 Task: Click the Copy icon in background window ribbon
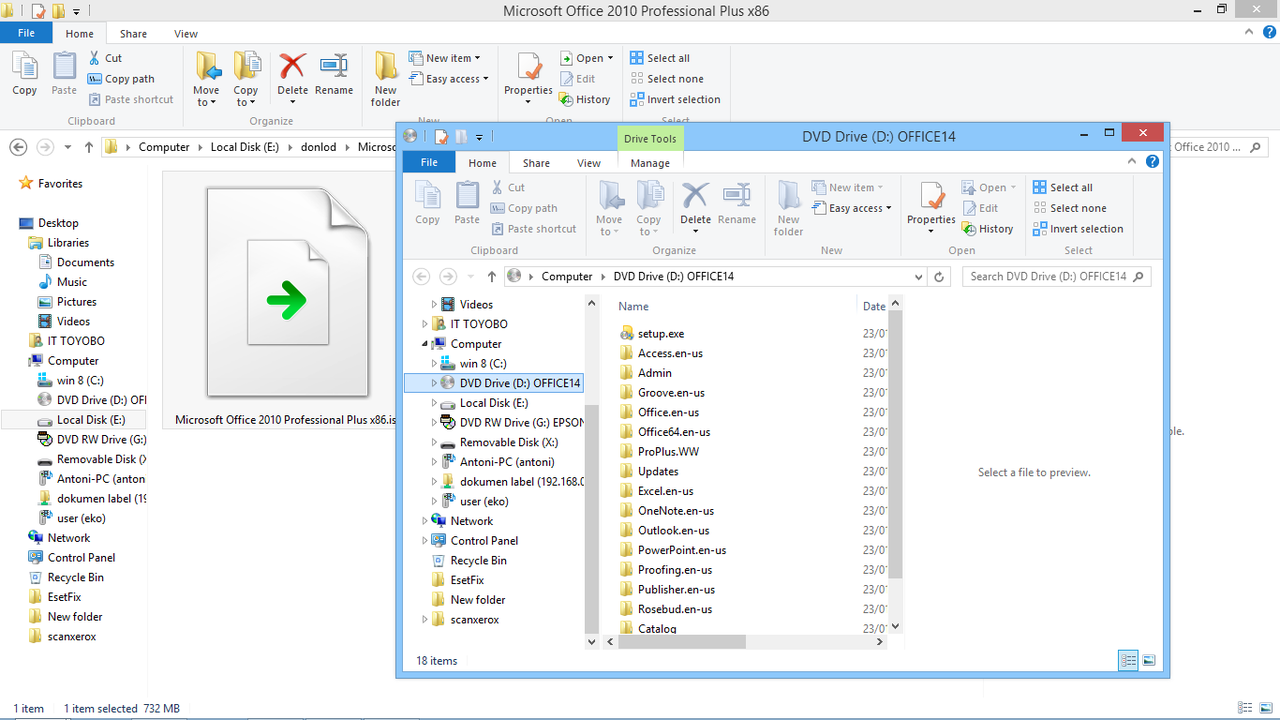(x=25, y=67)
